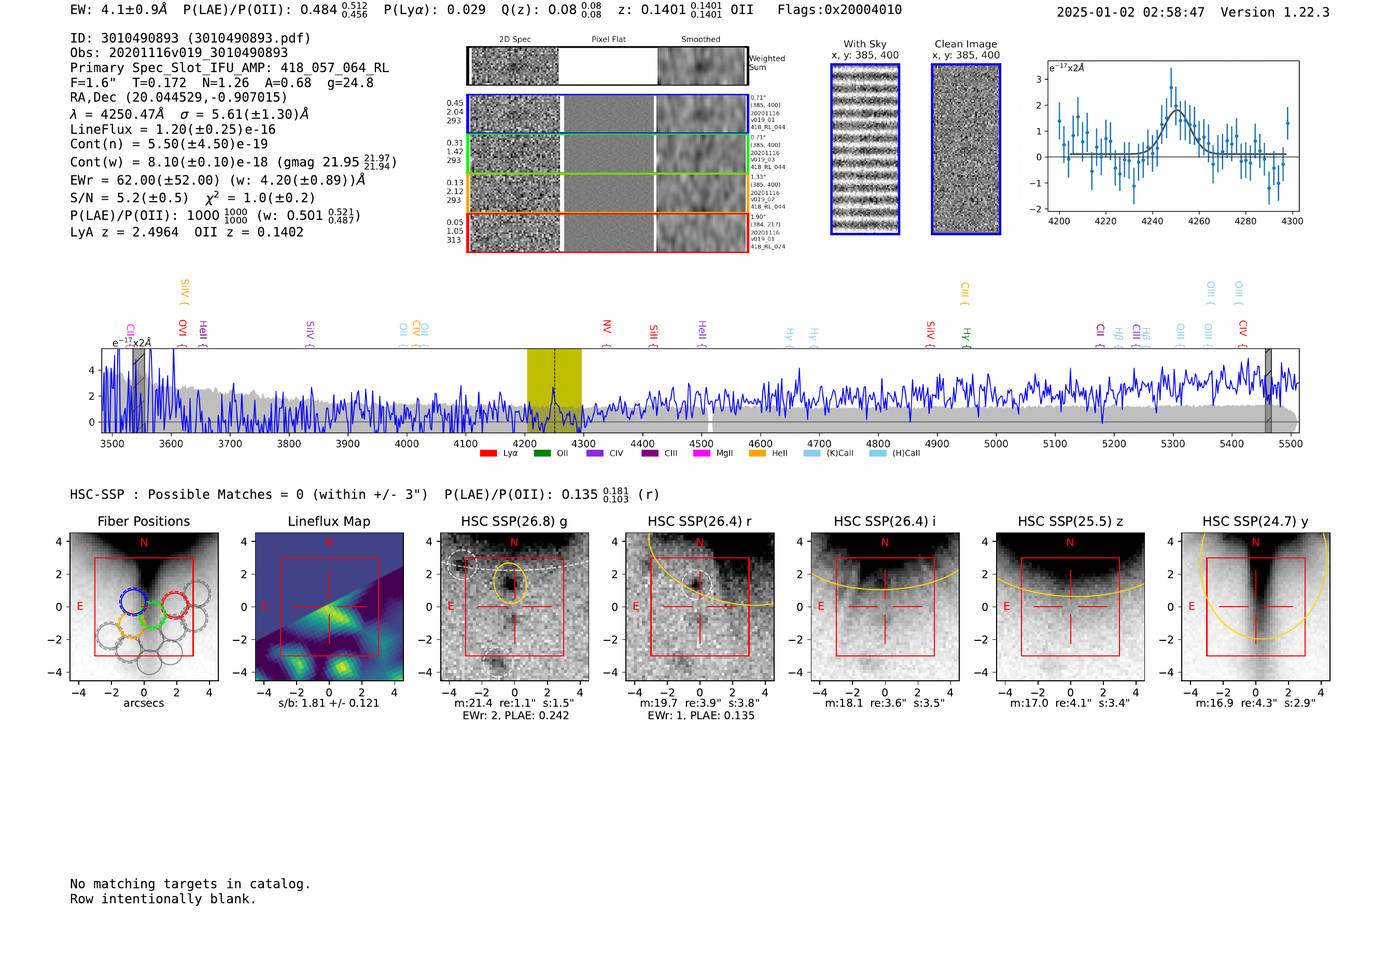Click 'No matching targets in catalog.' text

click(x=190, y=884)
